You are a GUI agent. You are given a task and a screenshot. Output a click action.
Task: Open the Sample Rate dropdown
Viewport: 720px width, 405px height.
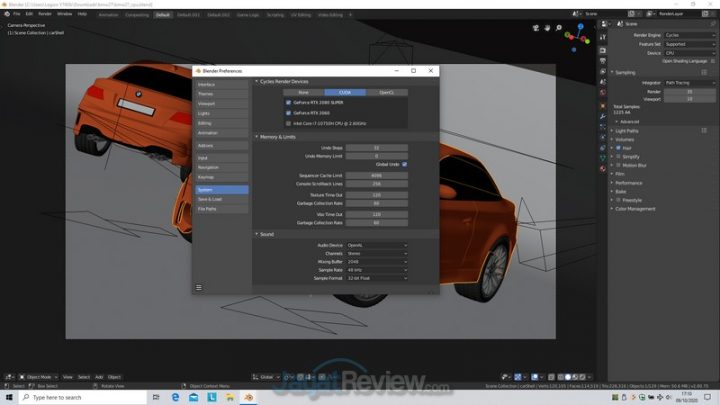coord(377,270)
